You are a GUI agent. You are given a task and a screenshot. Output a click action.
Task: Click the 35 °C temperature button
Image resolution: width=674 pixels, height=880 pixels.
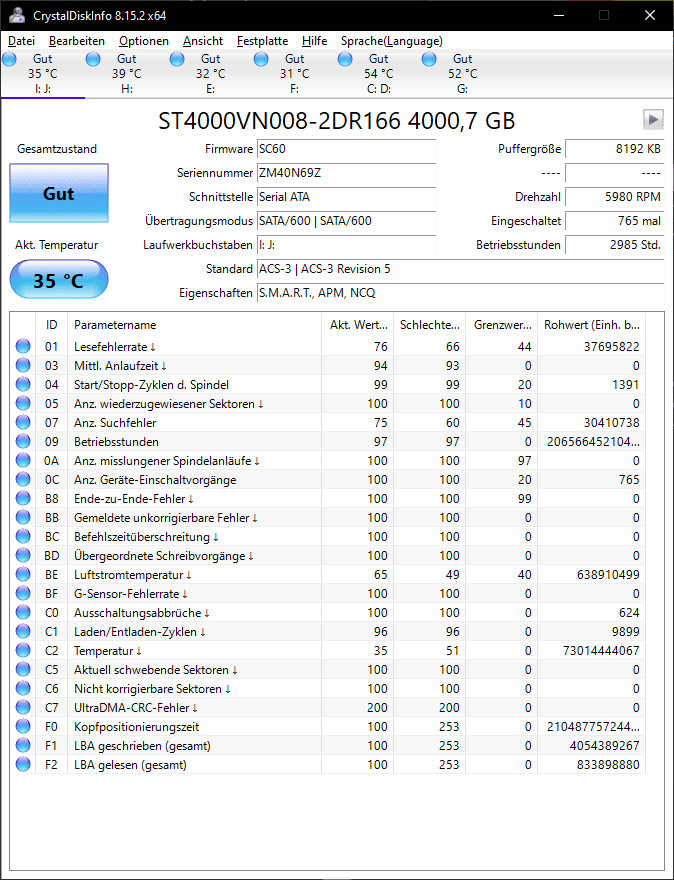click(59, 279)
